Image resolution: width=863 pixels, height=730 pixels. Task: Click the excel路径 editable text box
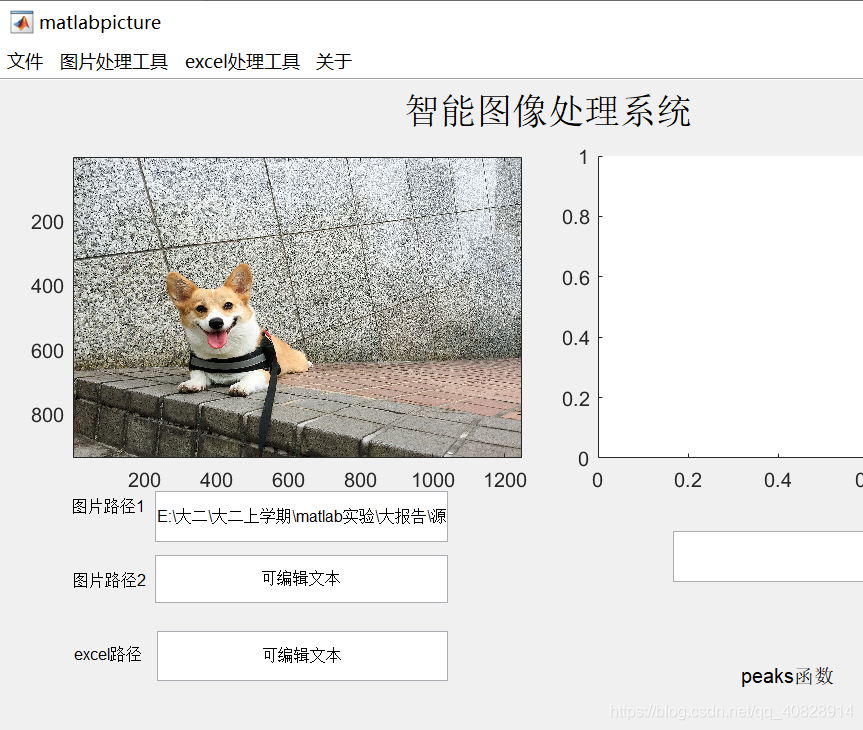[301, 656]
